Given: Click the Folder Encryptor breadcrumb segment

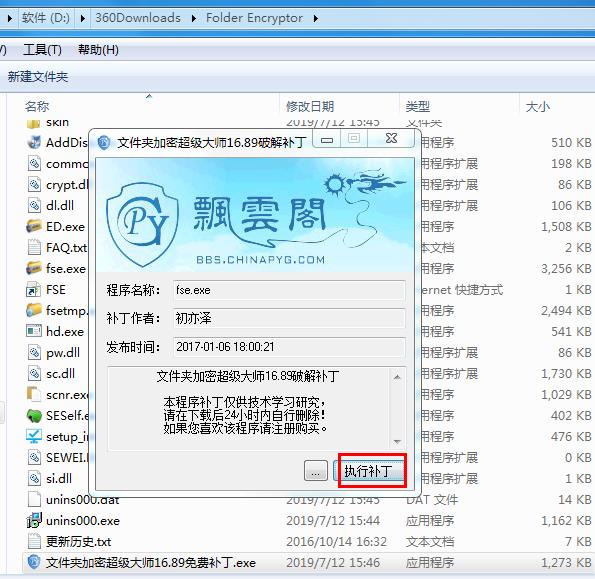Looking at the screenshot, I should click(x=254, y=18).
